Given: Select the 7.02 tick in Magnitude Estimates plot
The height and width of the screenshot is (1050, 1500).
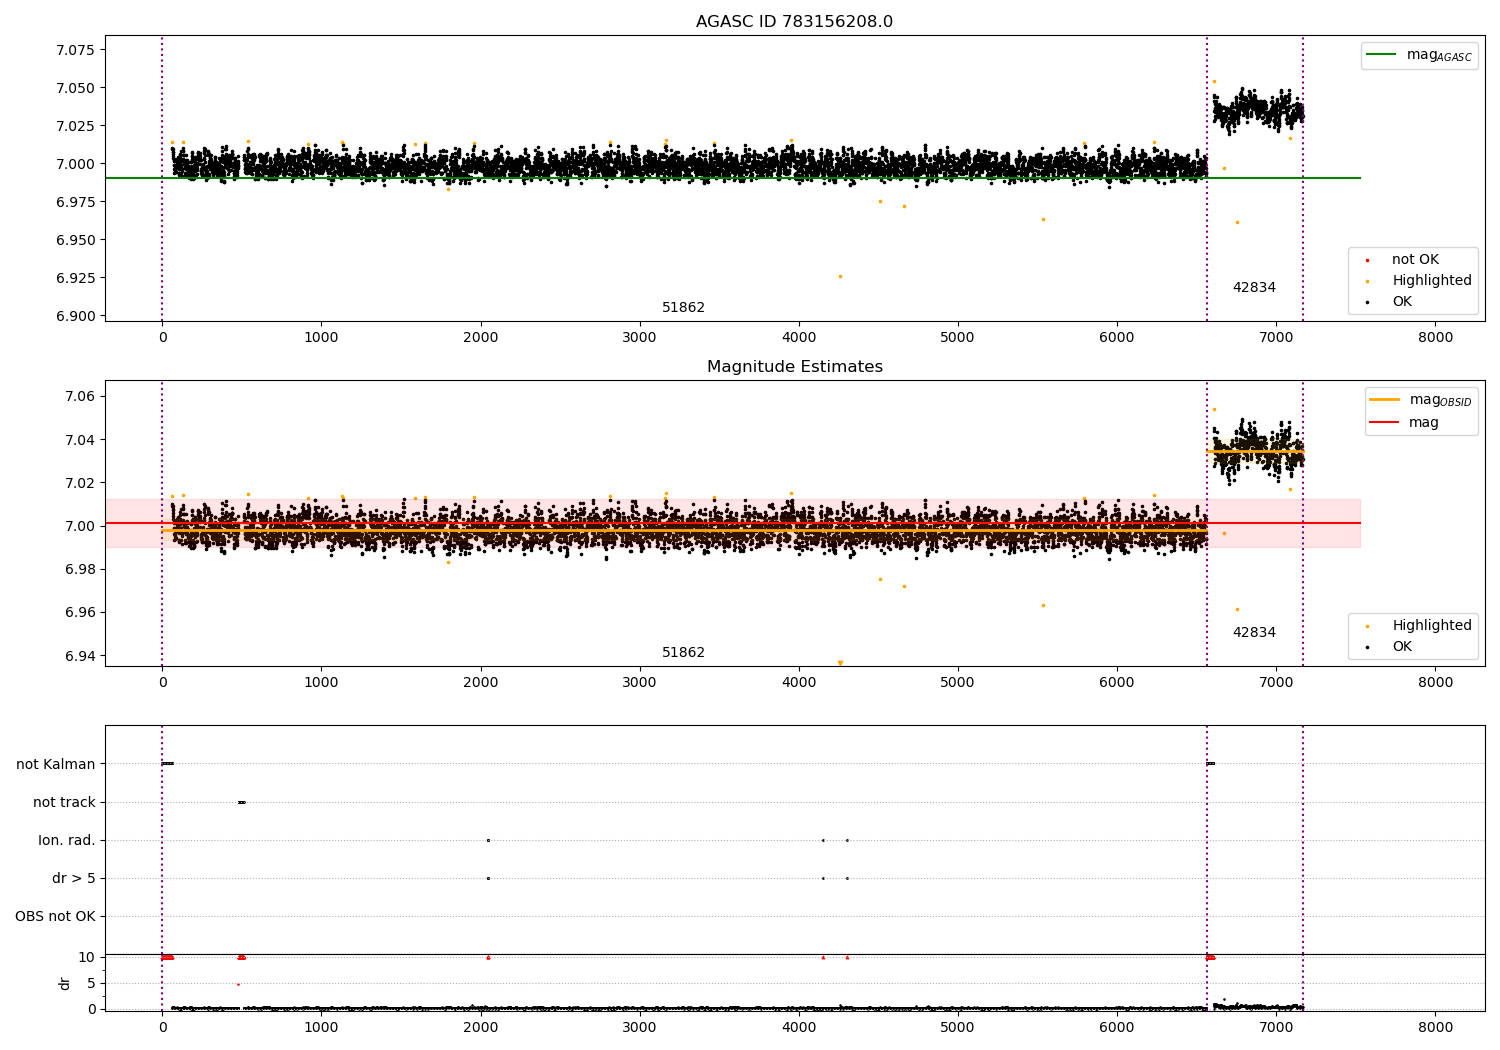Looking at the screenshot, I should coord(79,483).
